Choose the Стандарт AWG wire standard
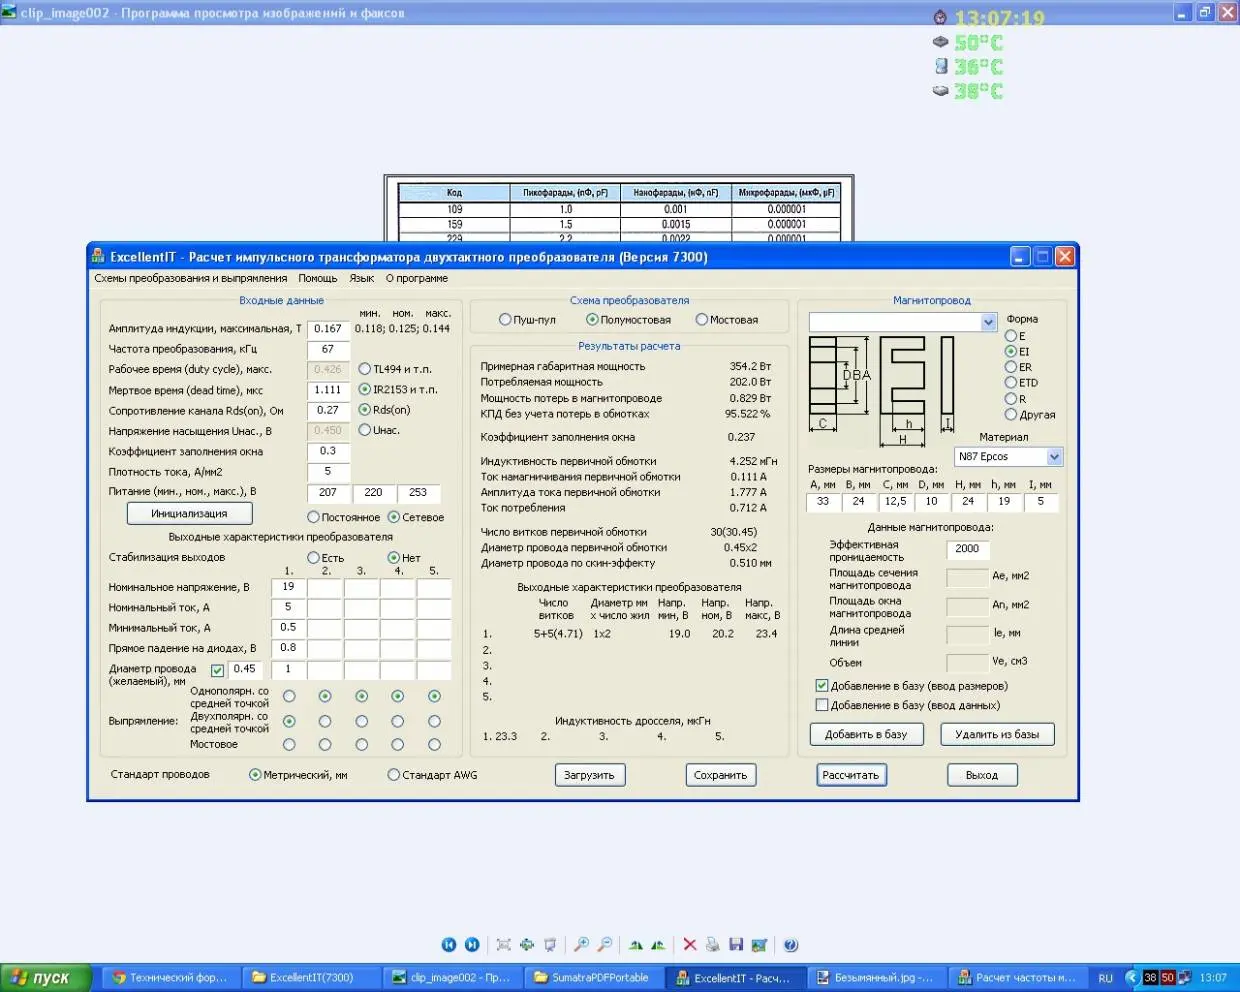Viewport: 1240px width, 992px height. (394, 775)
